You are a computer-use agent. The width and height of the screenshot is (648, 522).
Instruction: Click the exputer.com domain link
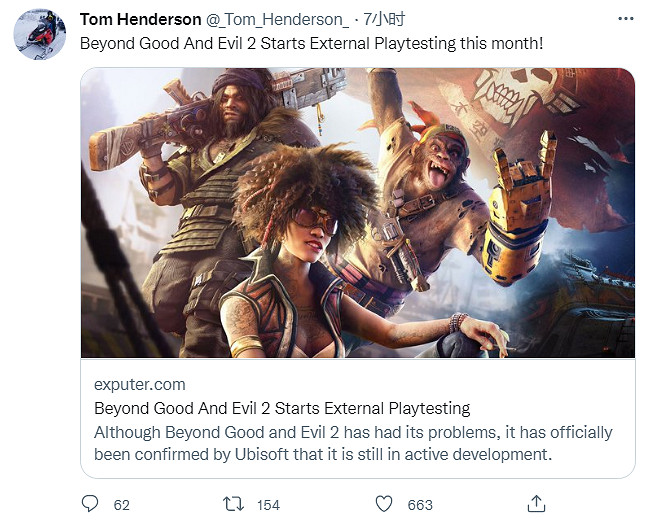pos(139,384)
